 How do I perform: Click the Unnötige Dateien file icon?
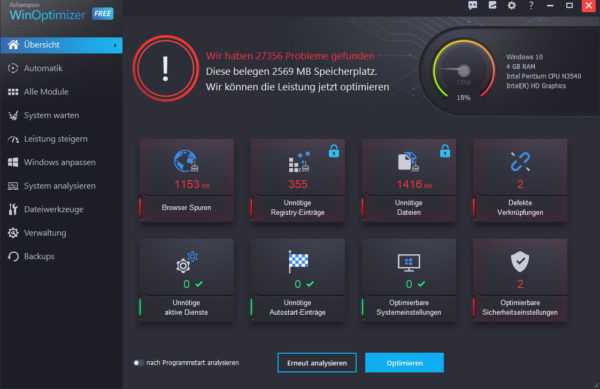(408, 162)
